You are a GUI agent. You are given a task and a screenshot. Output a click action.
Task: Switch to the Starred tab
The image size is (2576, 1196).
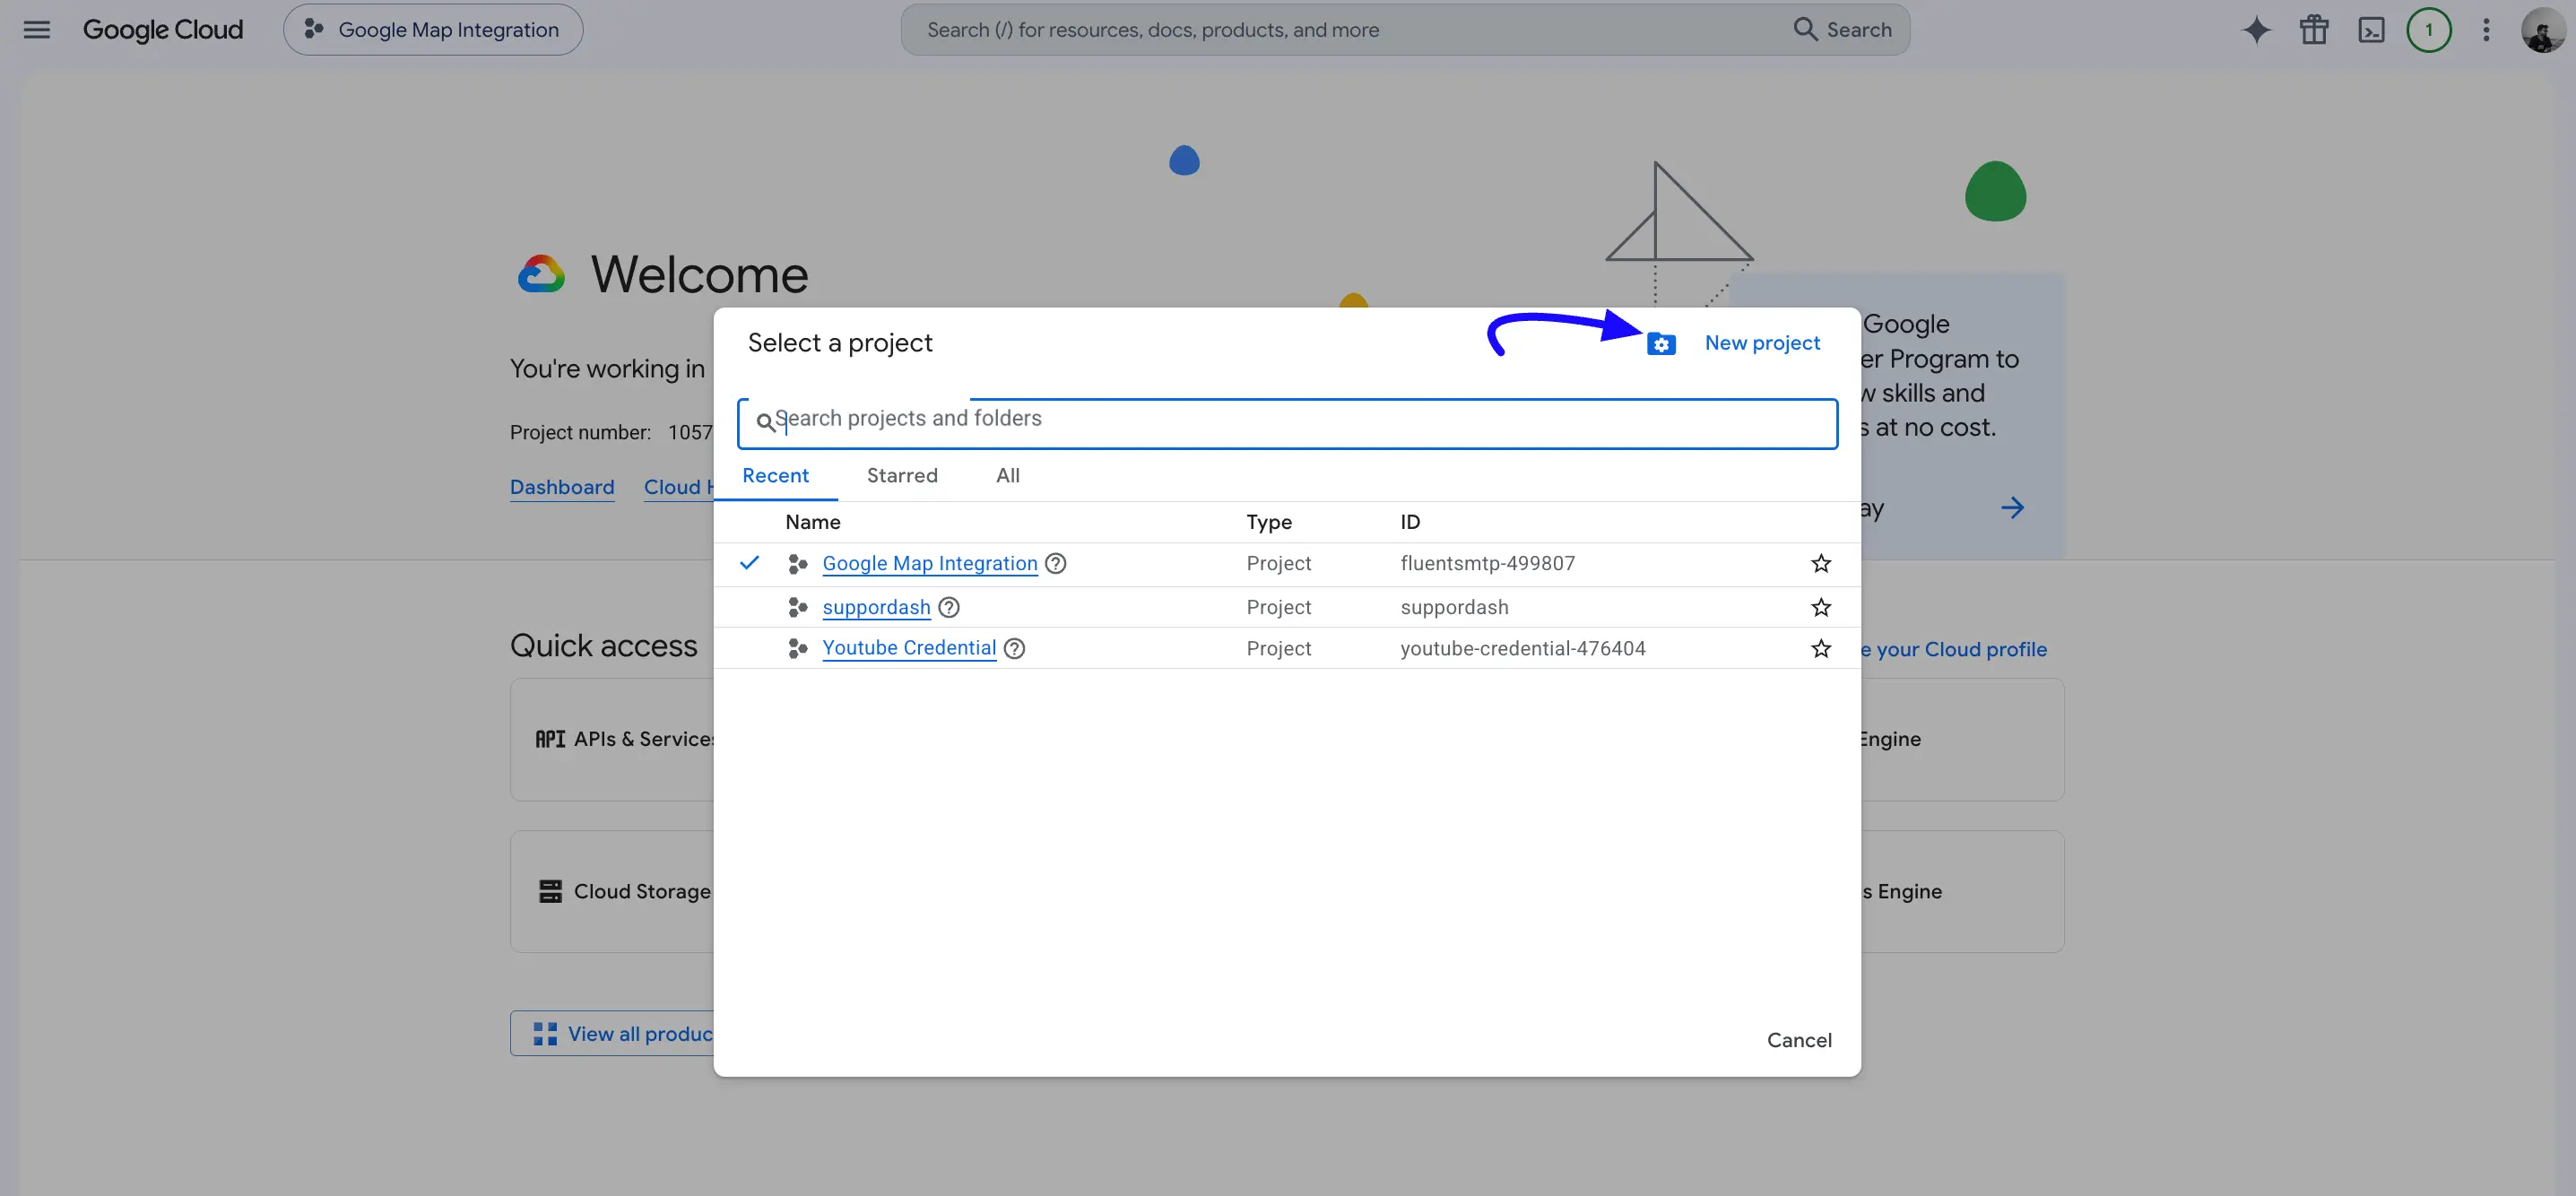pyautogui.click(x=902, y=475)
